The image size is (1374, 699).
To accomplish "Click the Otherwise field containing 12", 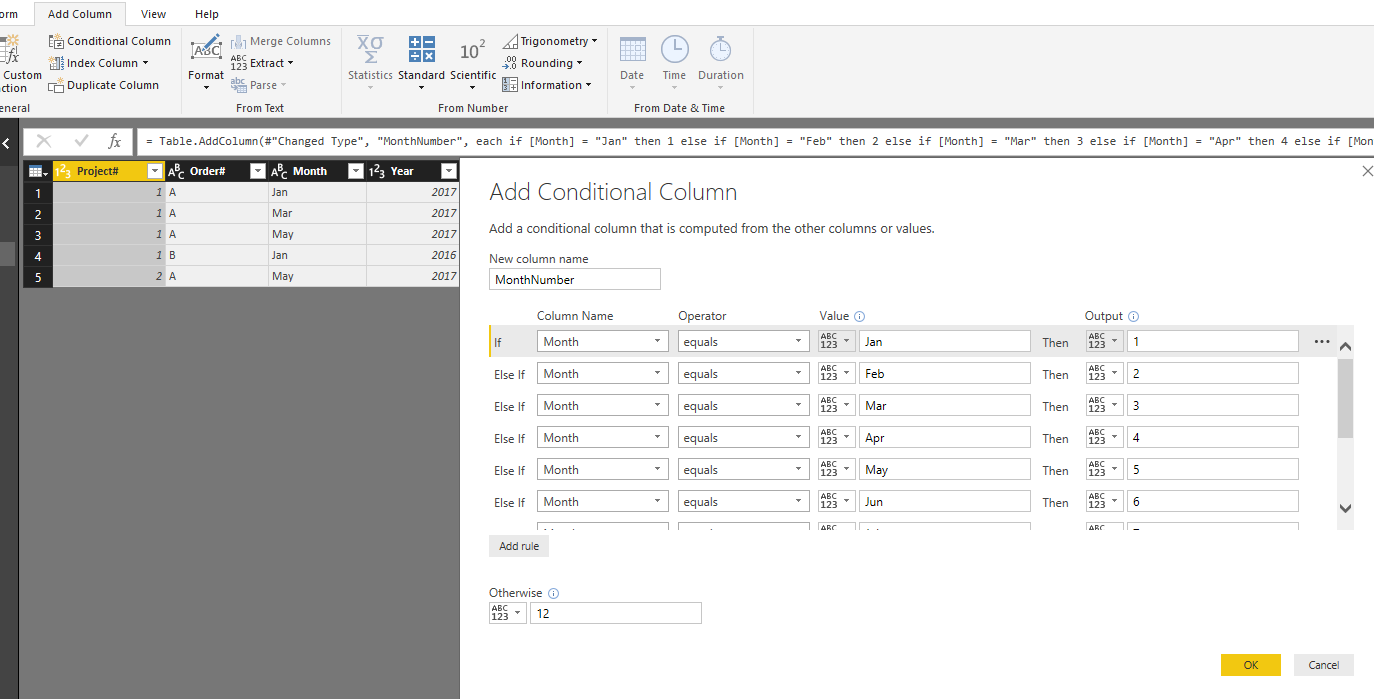I will pyautogui.click(x=616, y=613).
